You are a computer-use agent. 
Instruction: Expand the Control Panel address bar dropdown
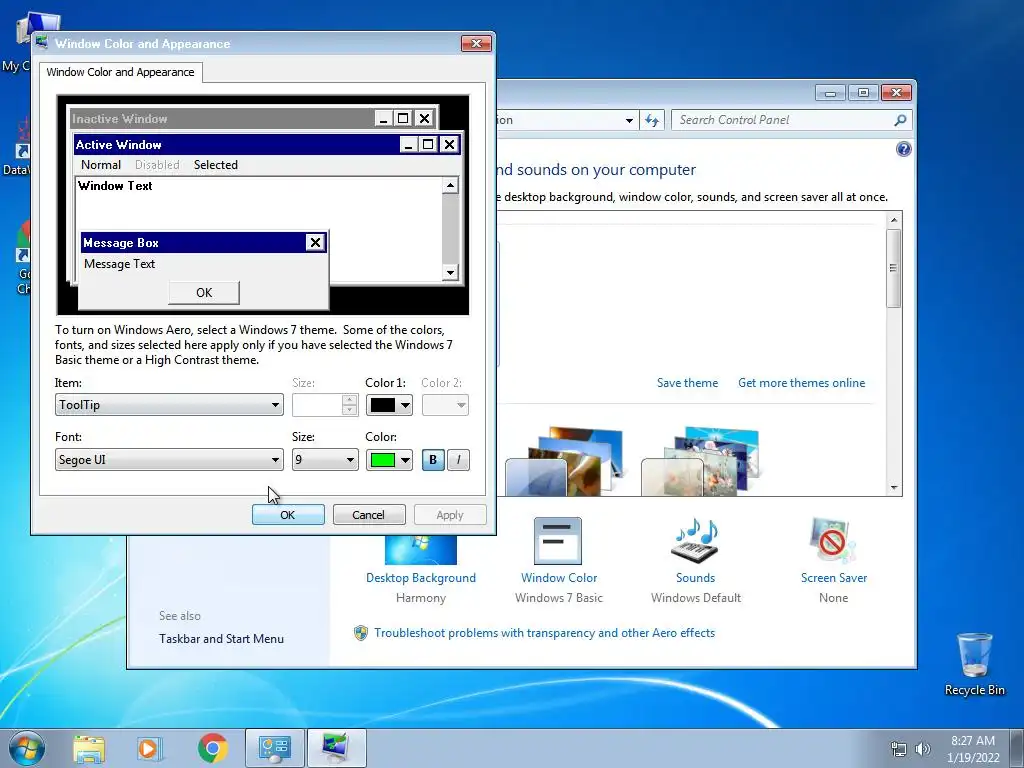(629, 120)
